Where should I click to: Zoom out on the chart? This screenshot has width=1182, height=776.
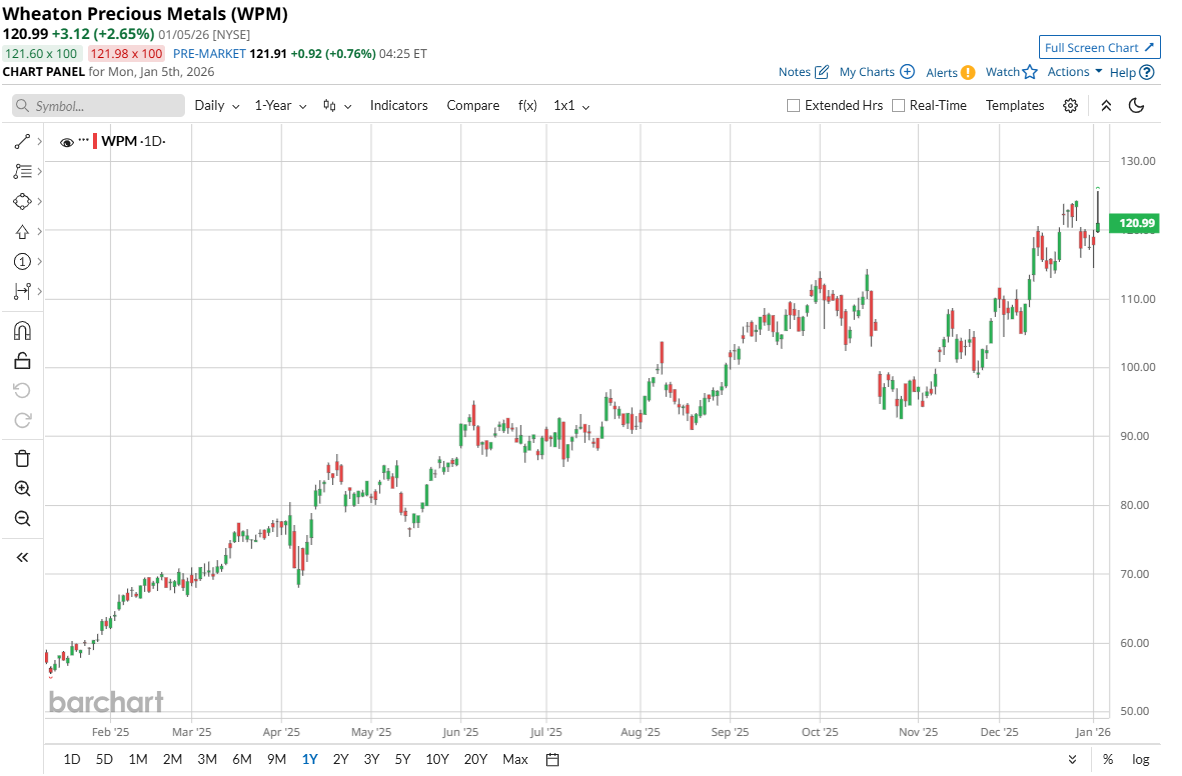22,518
